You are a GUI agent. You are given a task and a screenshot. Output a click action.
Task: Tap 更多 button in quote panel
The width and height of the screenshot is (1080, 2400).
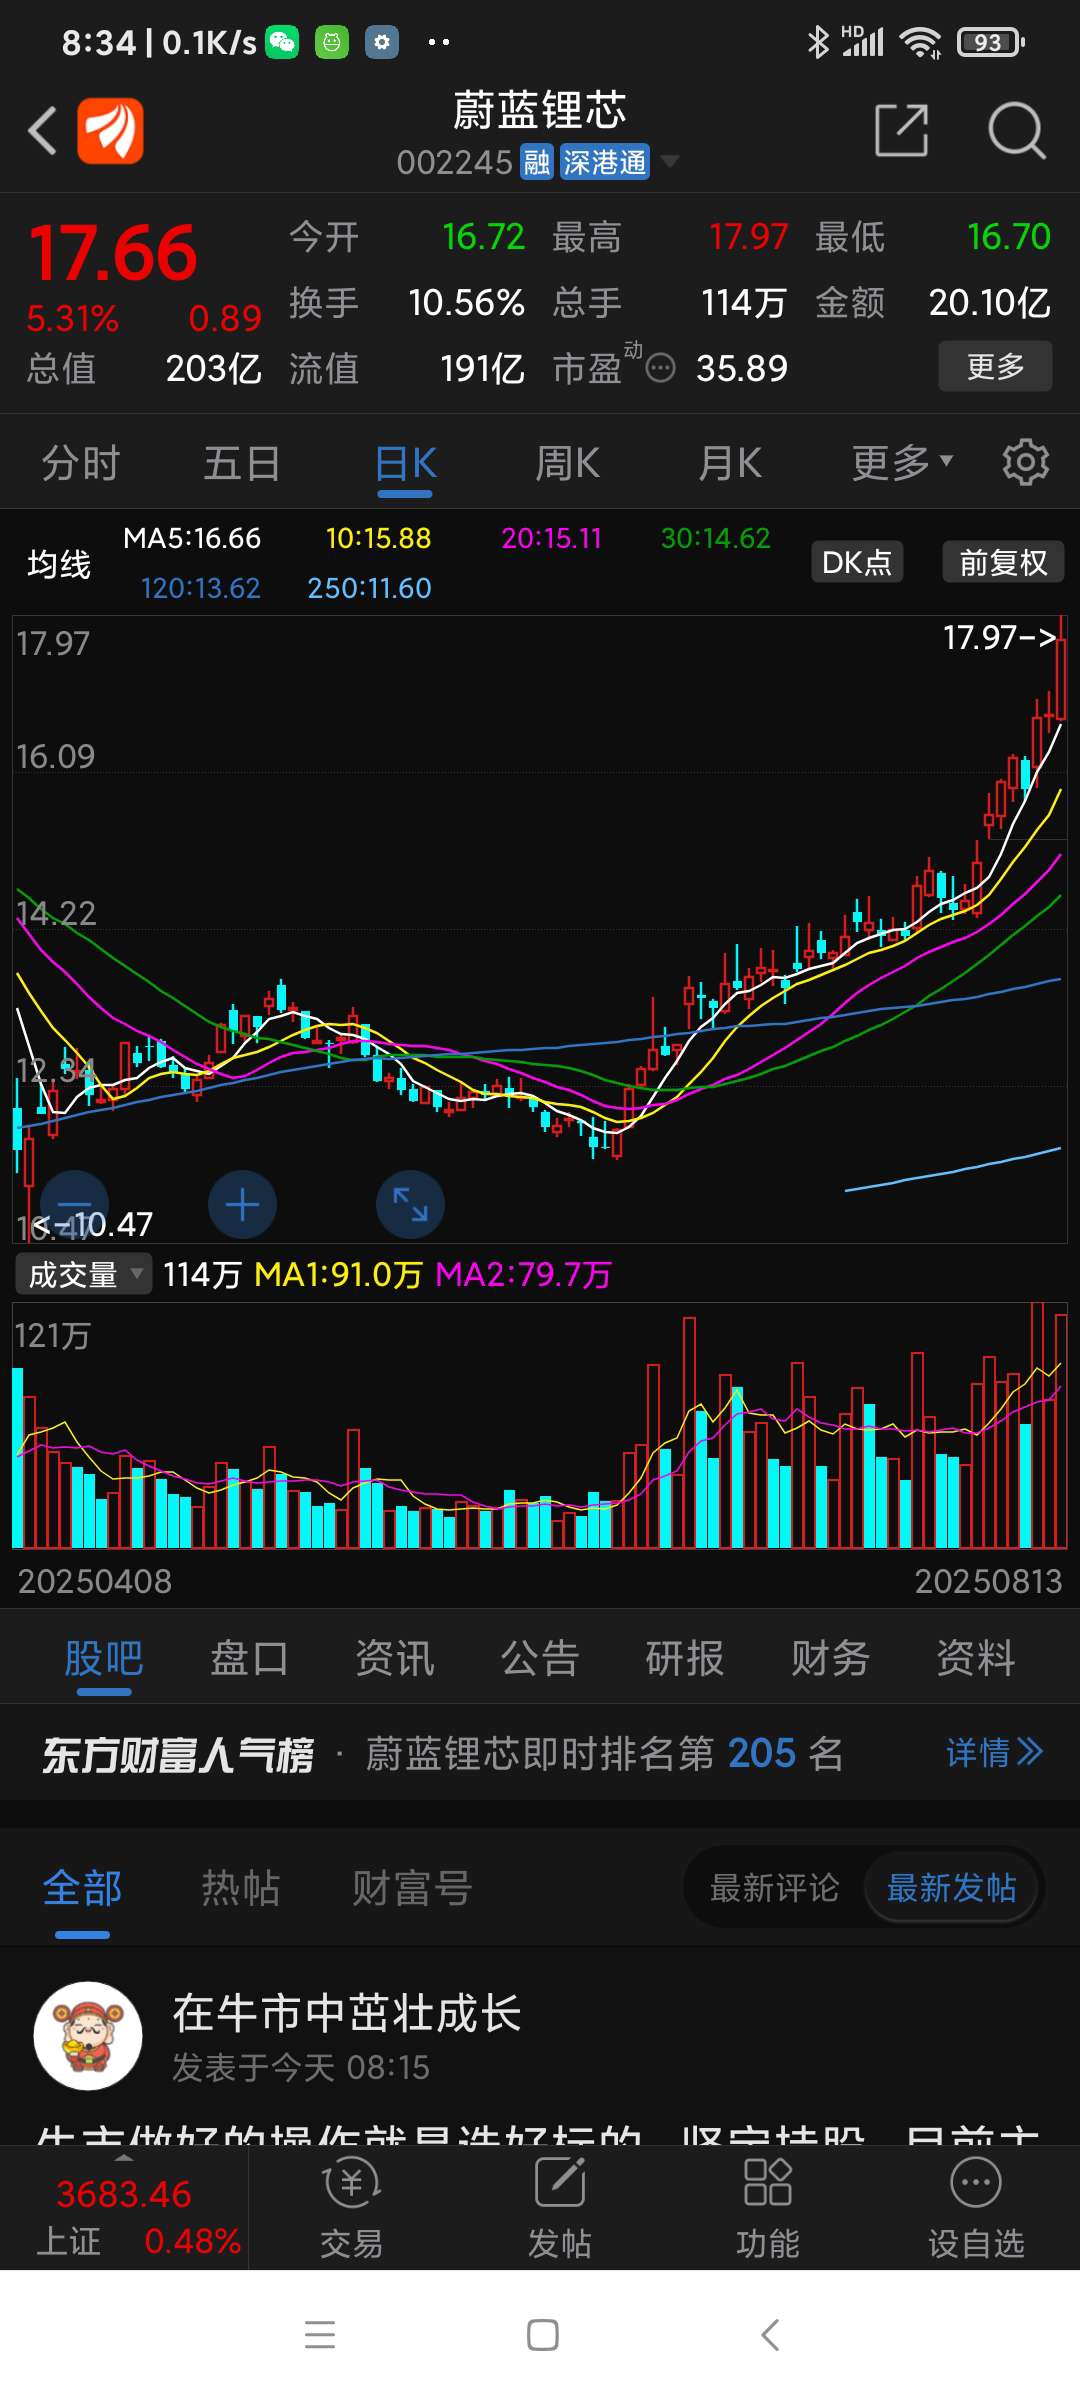(995, 366)
